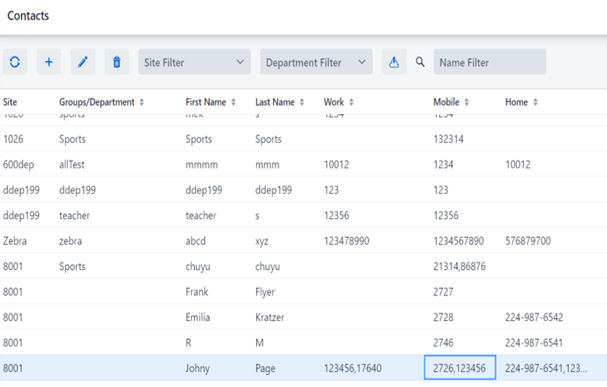This screenshot has width=607, height=387.
Task: Add a new contact with plus icon
Action: 49,62
